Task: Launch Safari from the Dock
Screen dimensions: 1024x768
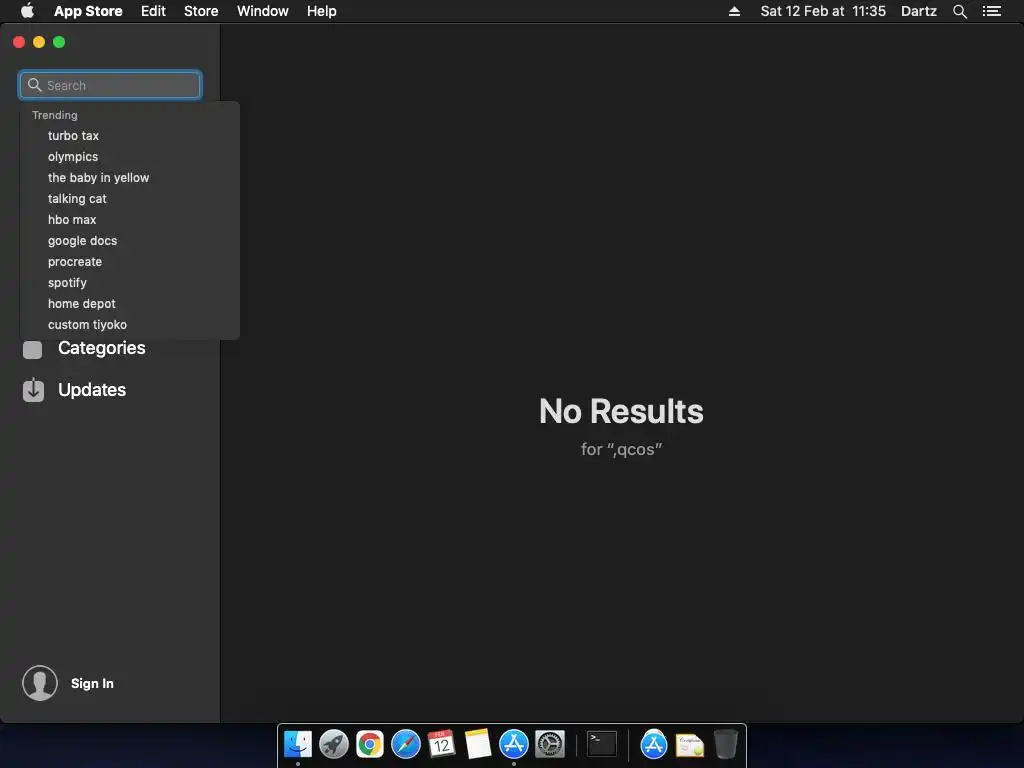Action: pos(406,744)
